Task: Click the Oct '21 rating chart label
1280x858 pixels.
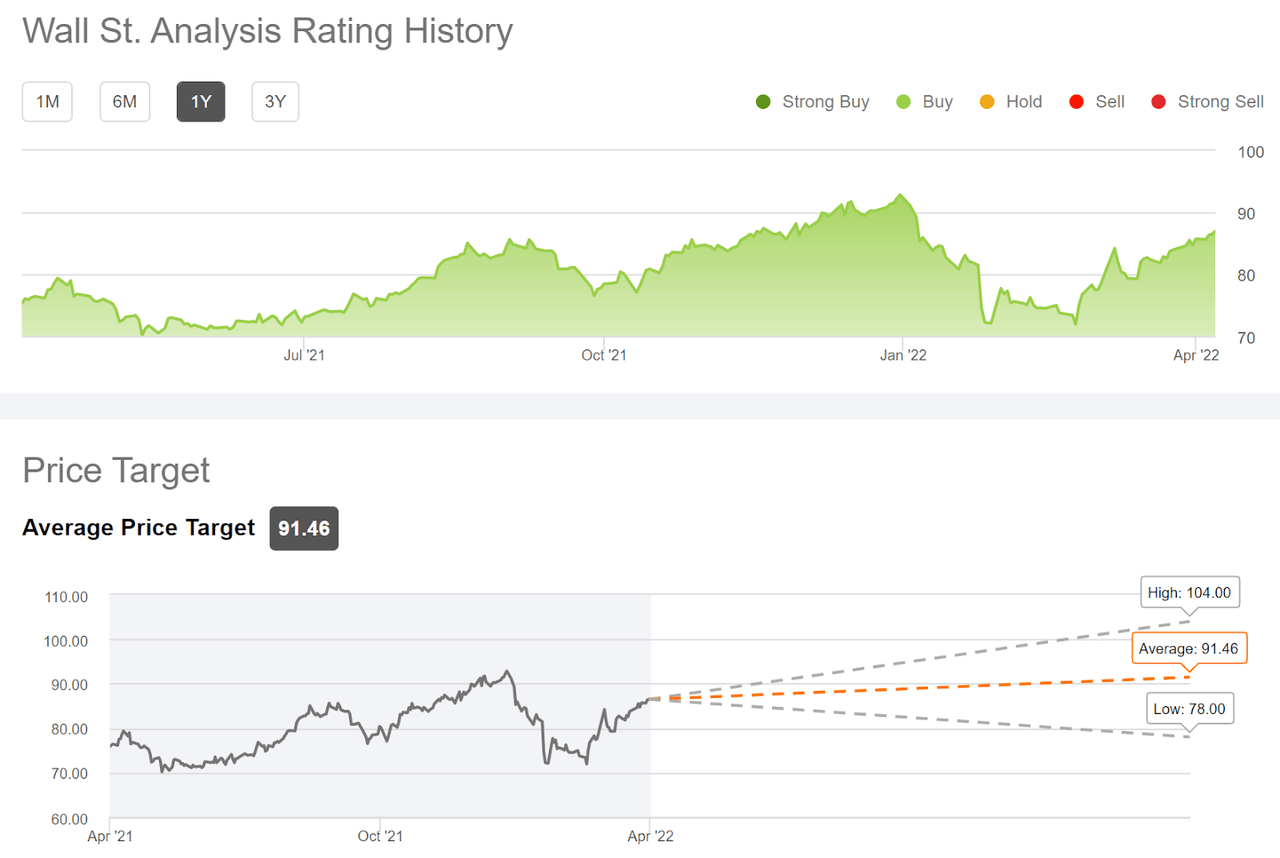Action: [603, 355]
